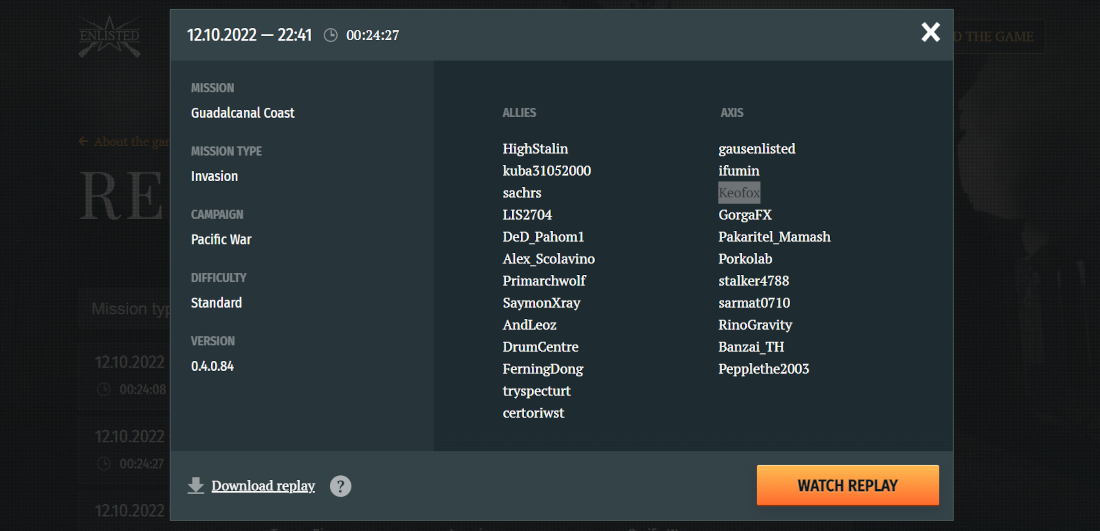This screenshot has width=1100, height=531.
Task: Click the clock icon beside replay duration
Action: pyautogui.click(x=330, y=35)
